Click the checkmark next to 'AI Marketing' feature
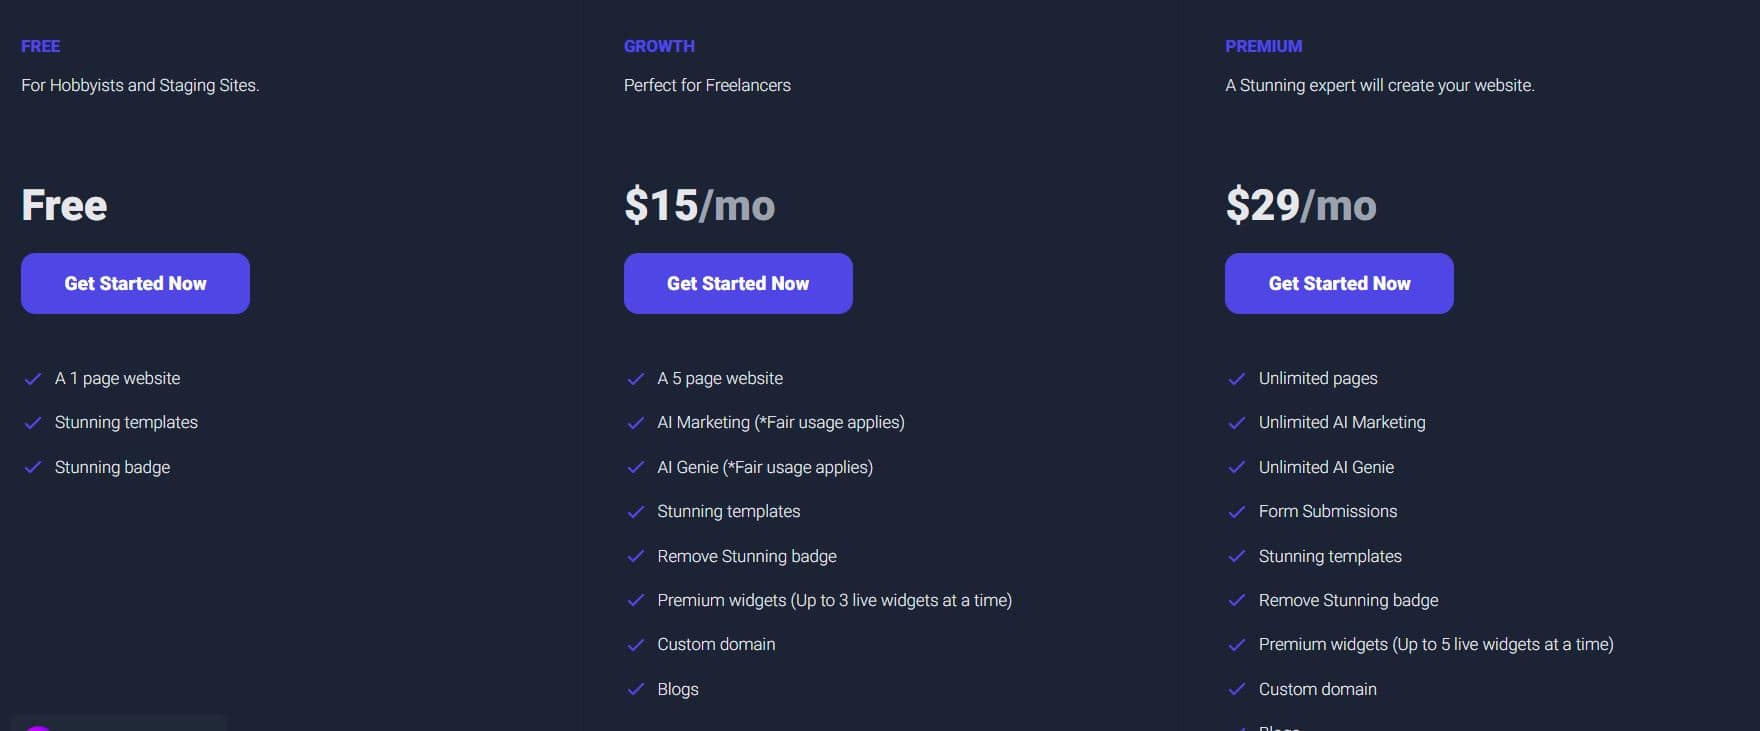The width and height of the screenshot is (1760, 731). (636, 422)
